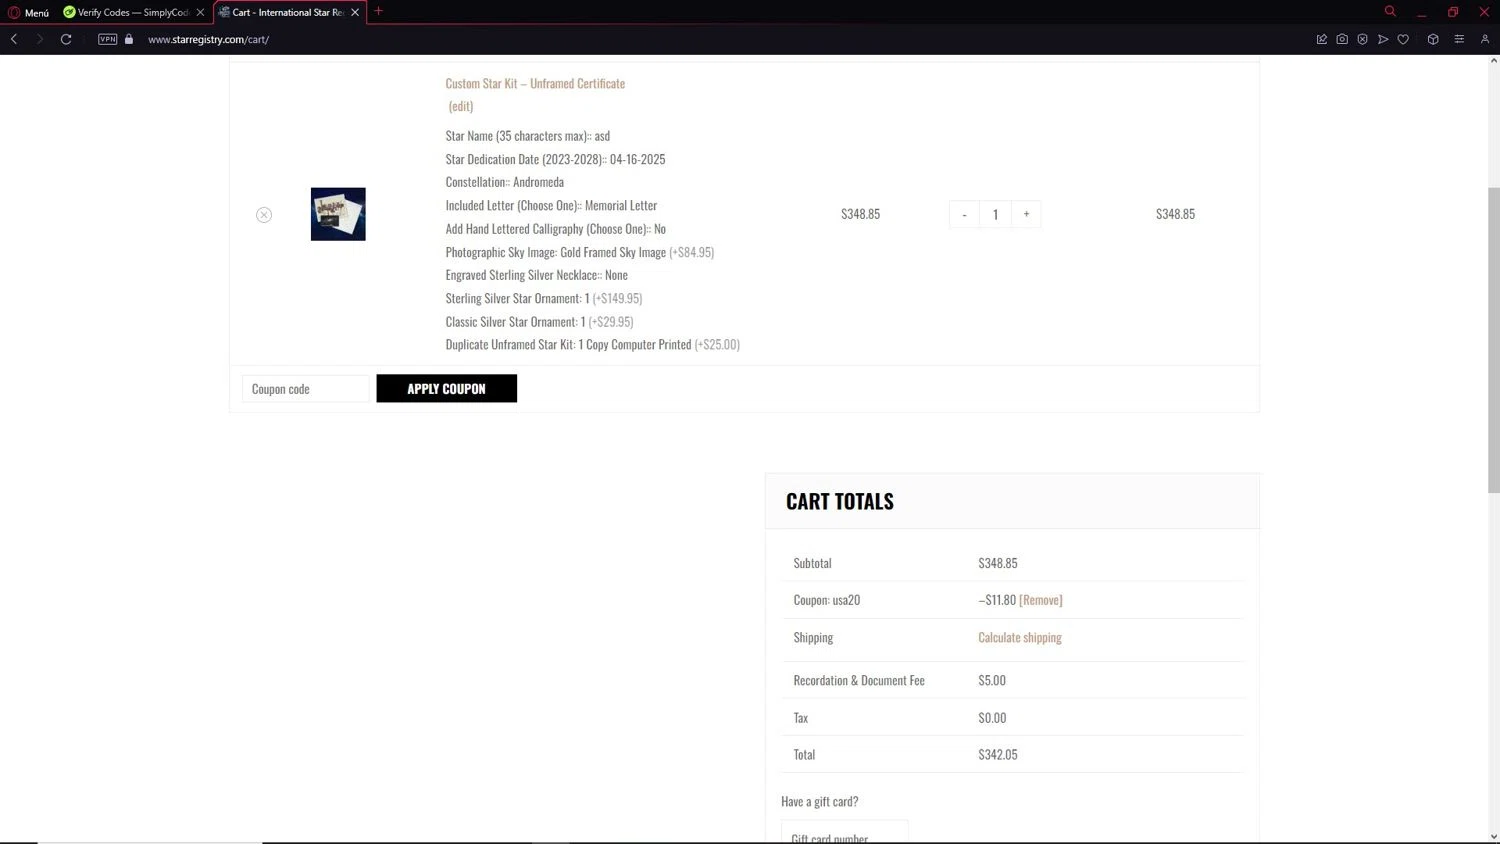This screenshot has width=1500, height=844.
Task: Open the easy setup sliders icon
Action: [1459, 39]
